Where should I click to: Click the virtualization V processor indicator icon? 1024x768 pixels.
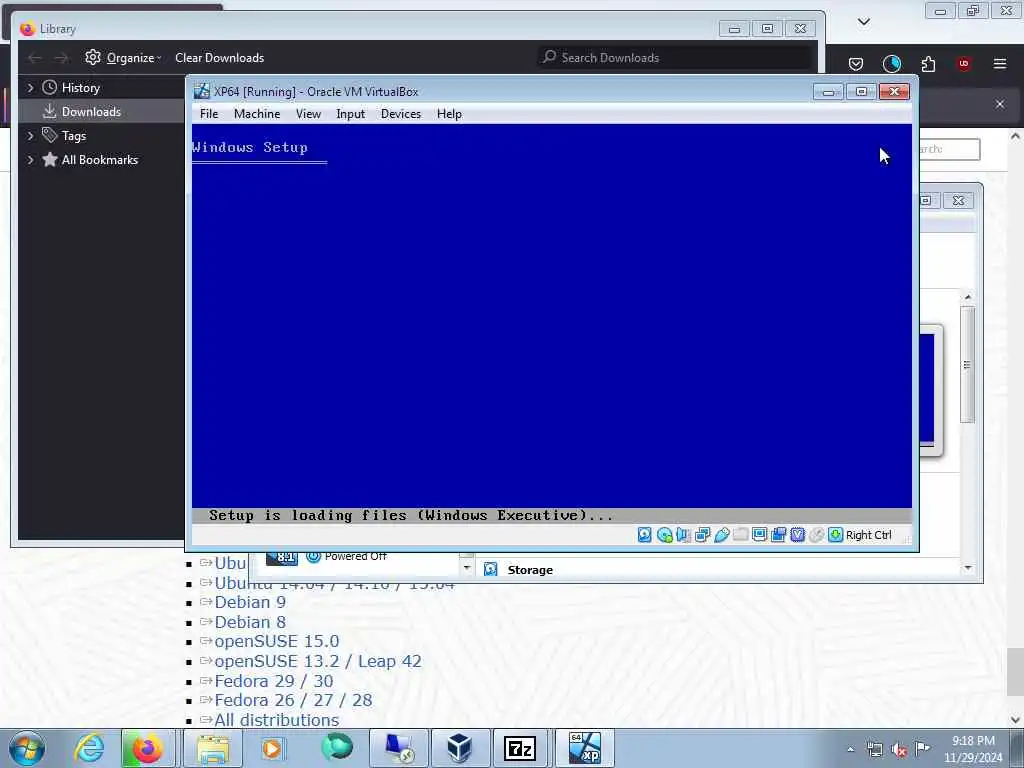pos(797,535)
